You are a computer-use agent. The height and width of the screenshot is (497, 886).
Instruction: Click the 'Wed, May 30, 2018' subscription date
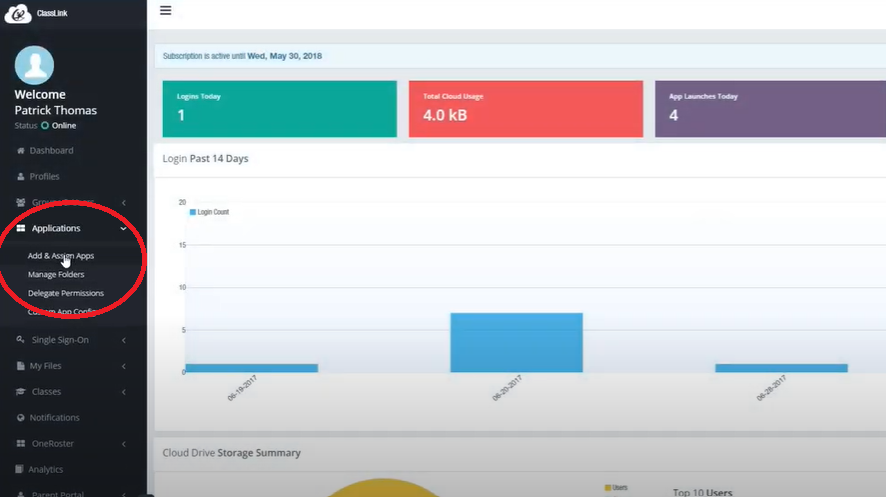pos(285,56)
